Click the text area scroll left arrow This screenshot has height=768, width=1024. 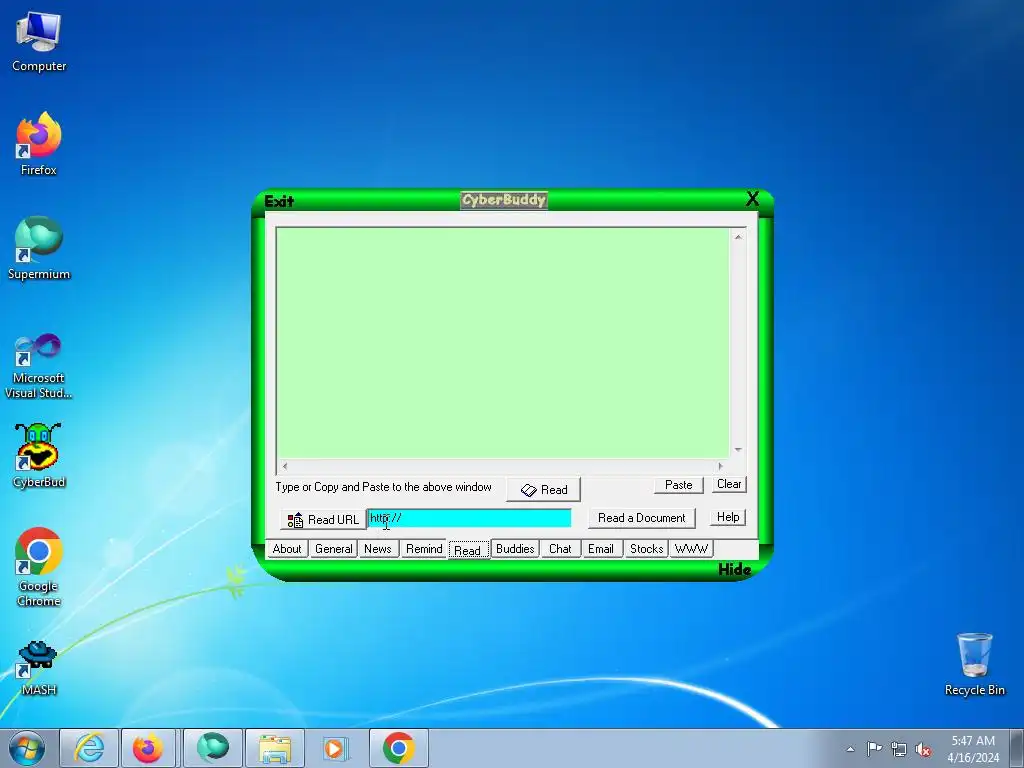point(284,466)
